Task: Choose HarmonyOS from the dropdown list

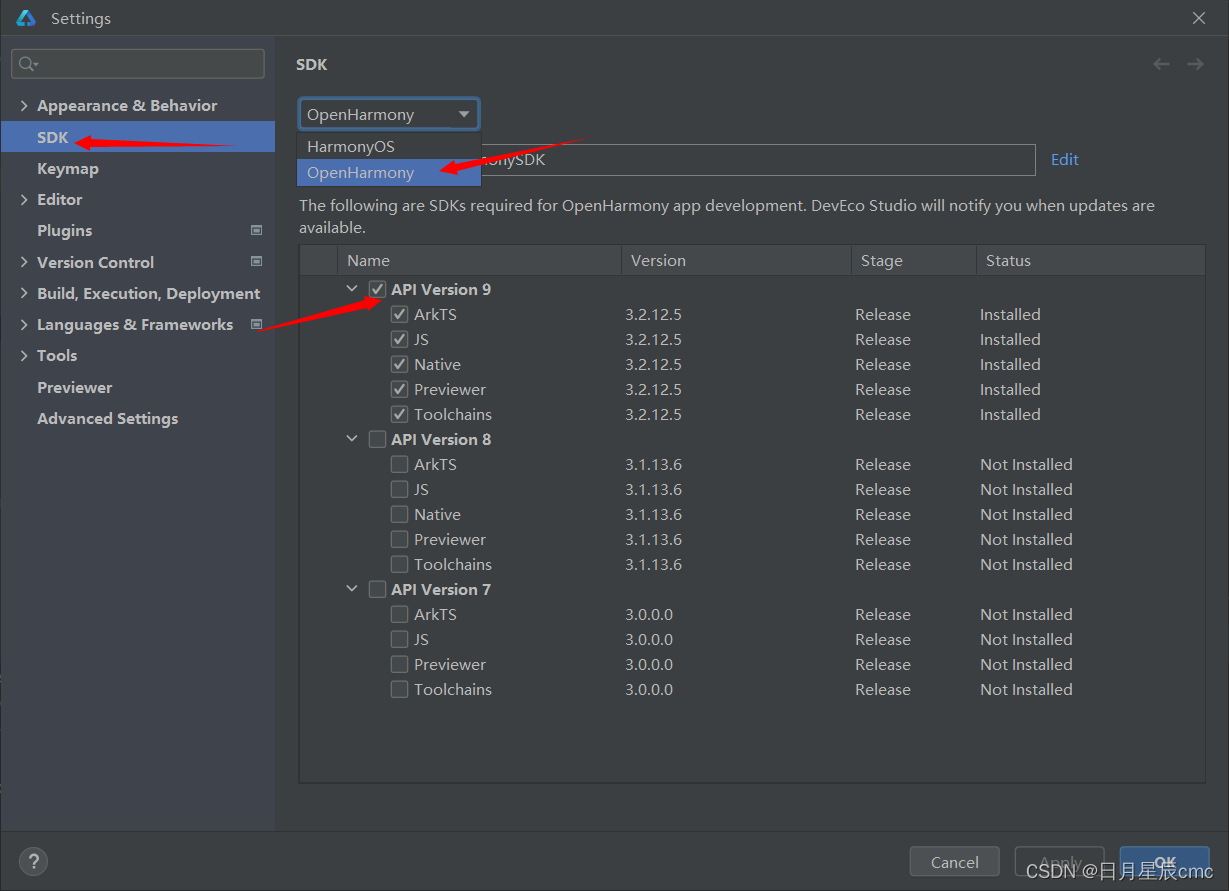Action: (x=389, y=146)
